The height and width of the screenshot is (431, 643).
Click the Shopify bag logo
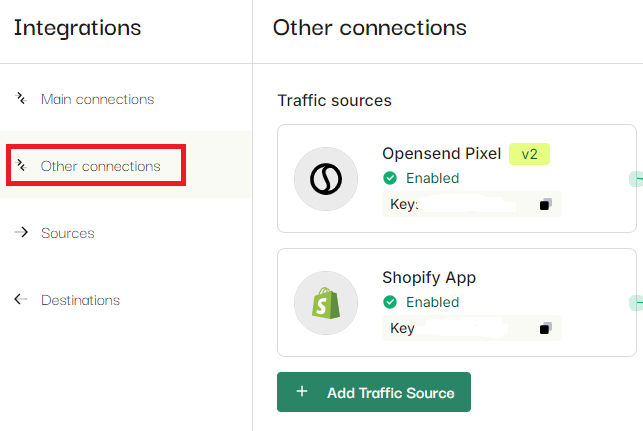pyautogui.click(x=326, y=303)
